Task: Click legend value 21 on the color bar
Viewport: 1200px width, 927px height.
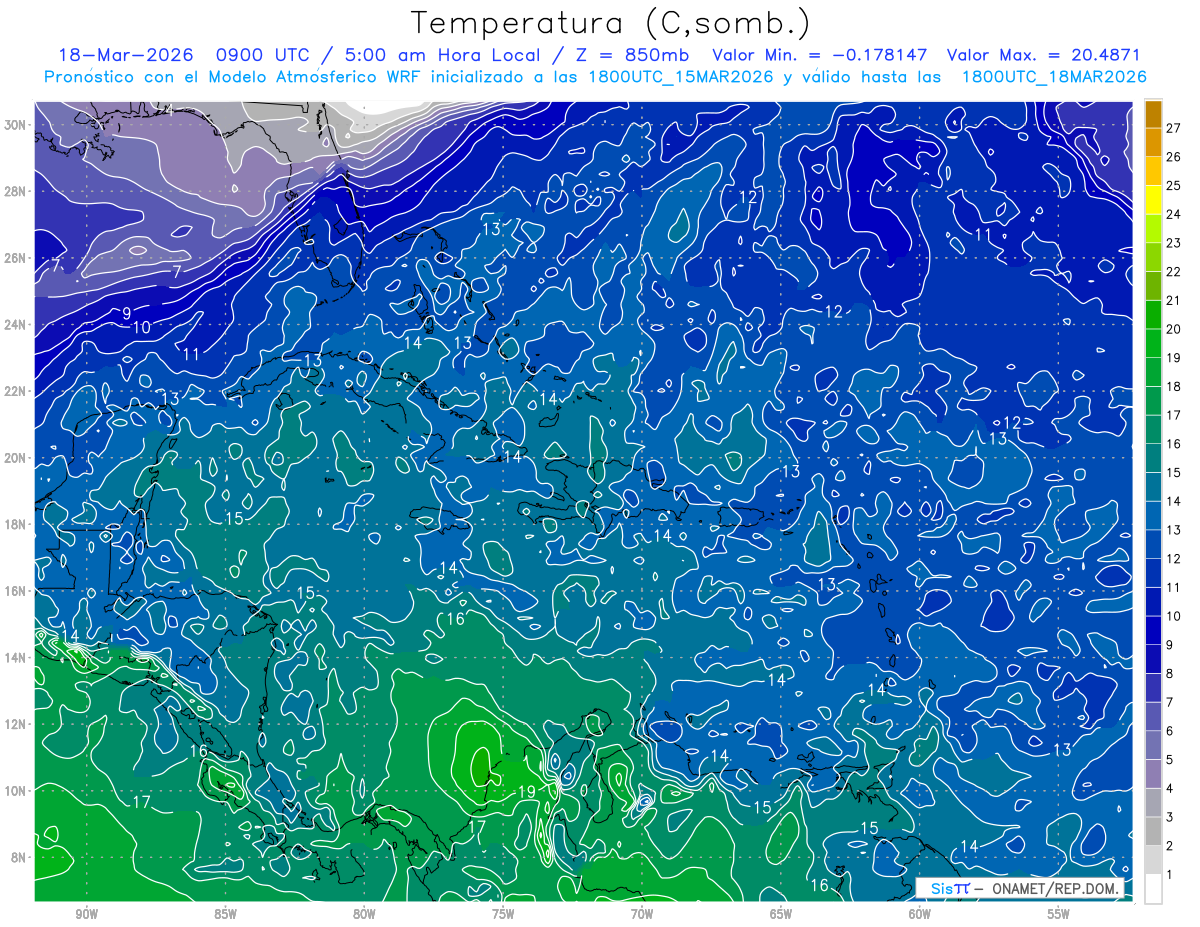Action: [1174, 300]
